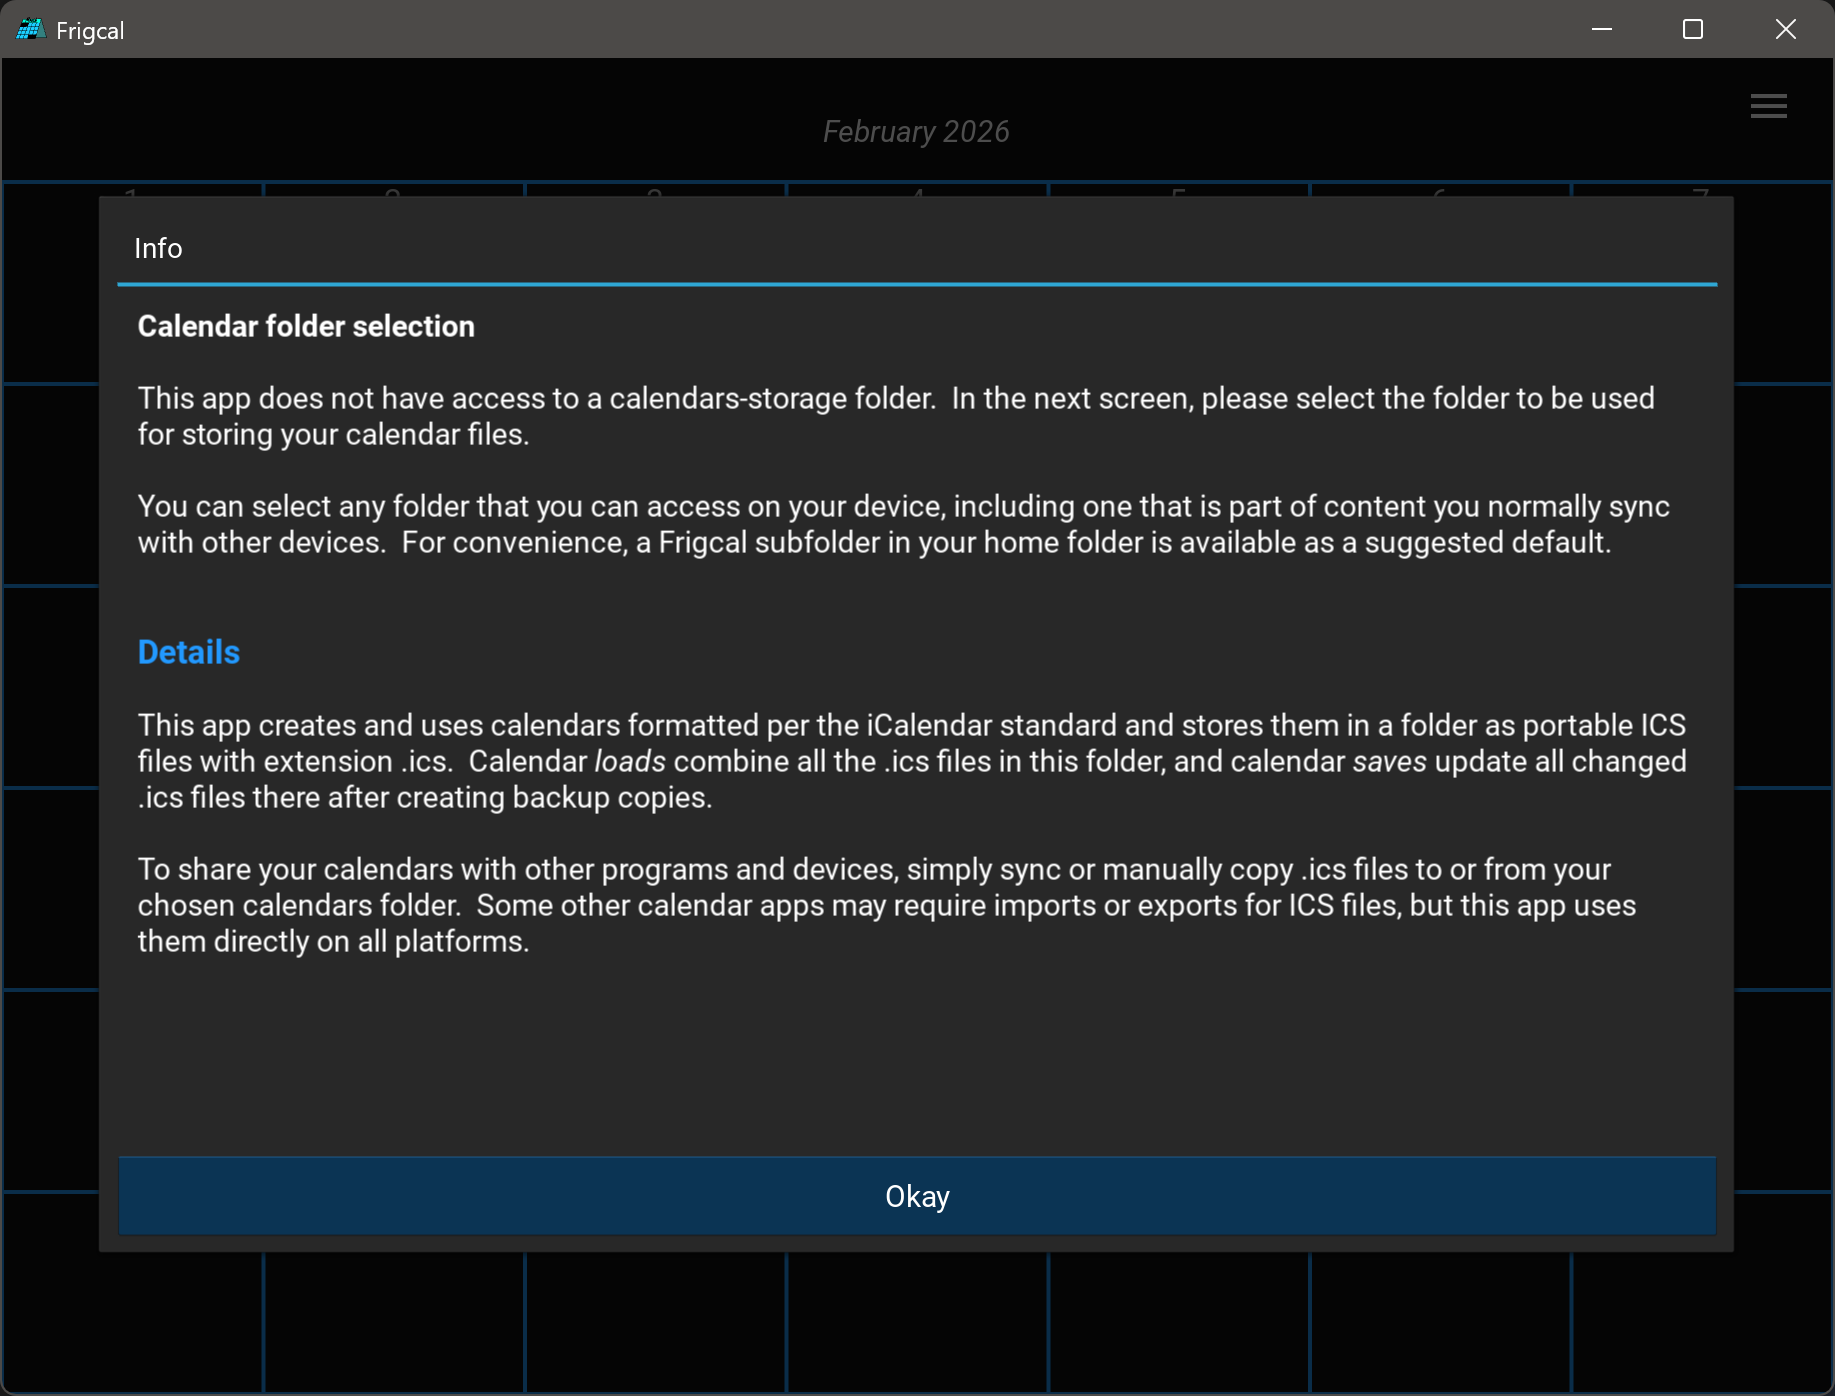Click the italic word "saves"
Screen dimensions: 1835x1396
pyautogui.click(x=1389, y=762)
